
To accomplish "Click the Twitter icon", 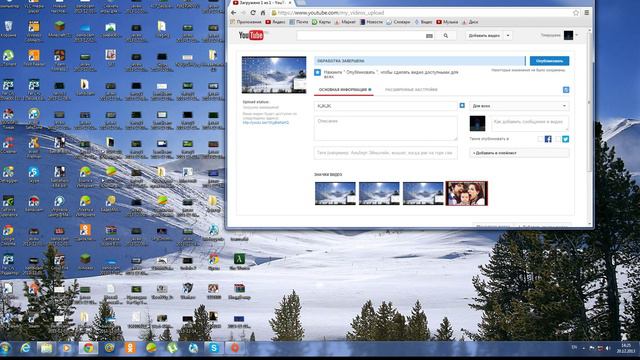I will 565,139.
